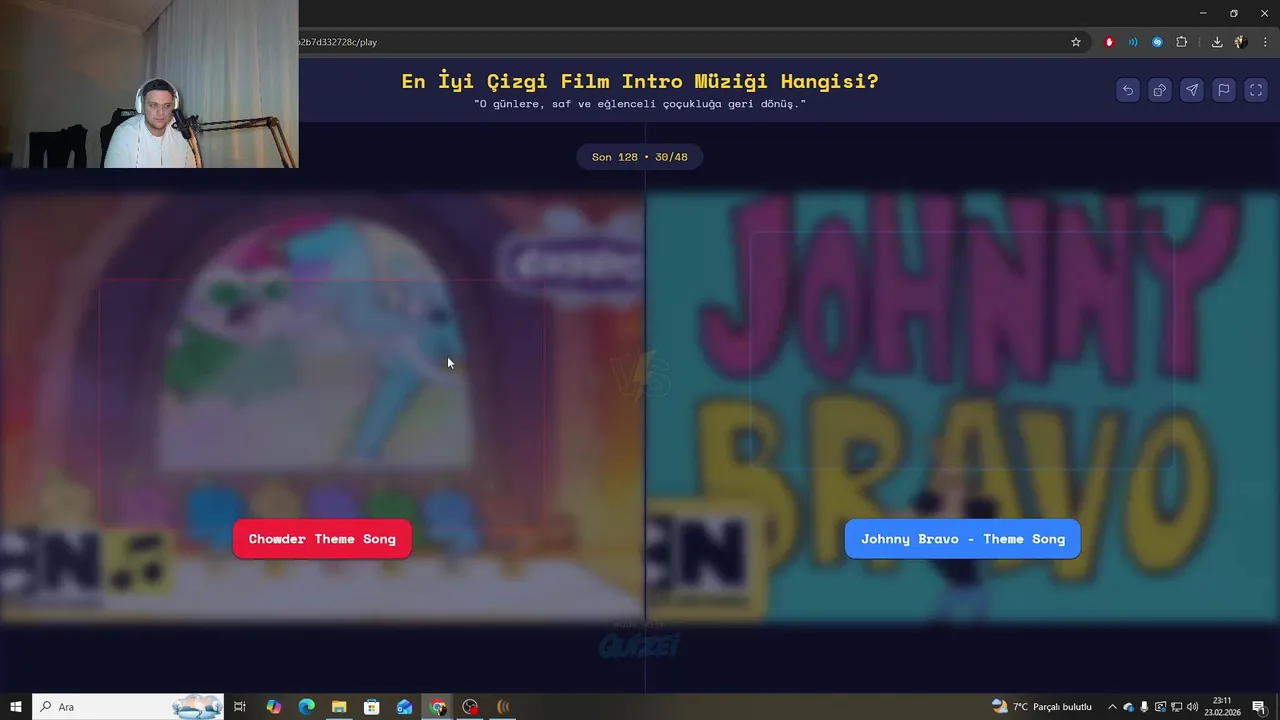
Task: Open Microsoft Edge from the taskbar
Action: point(306,707)
